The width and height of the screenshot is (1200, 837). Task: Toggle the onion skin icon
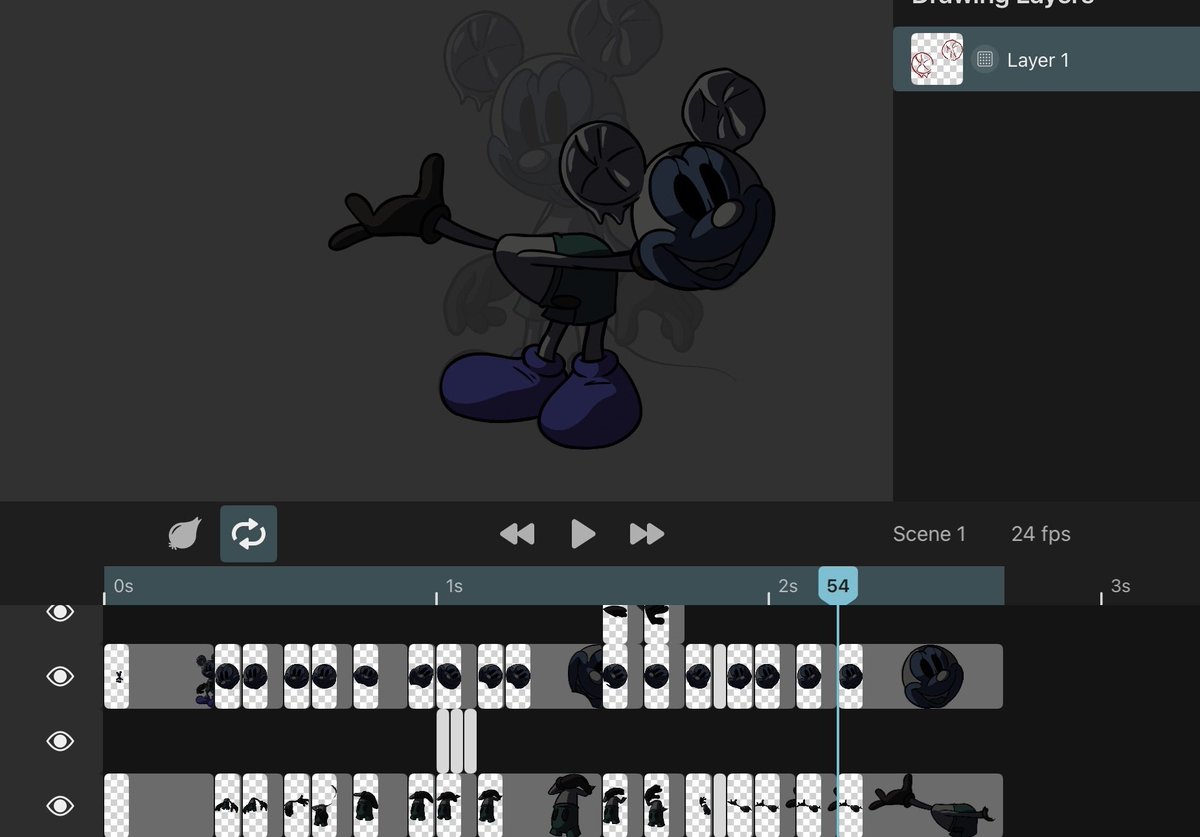(x=185, y=534)
